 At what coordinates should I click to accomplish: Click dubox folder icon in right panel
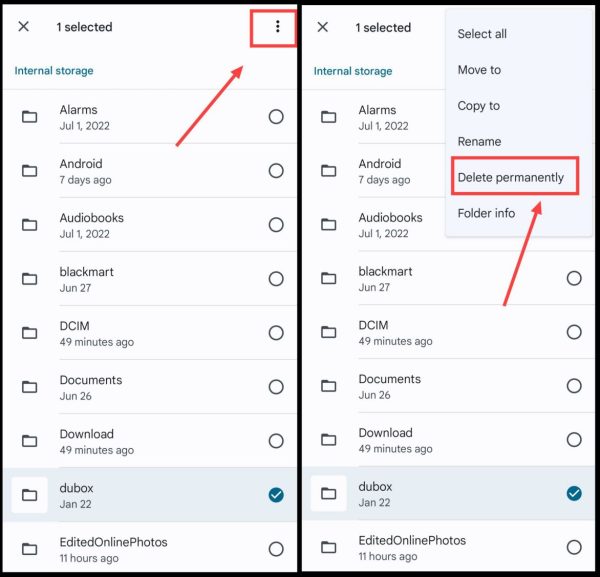pyautogui.click(x=328, y=493)
